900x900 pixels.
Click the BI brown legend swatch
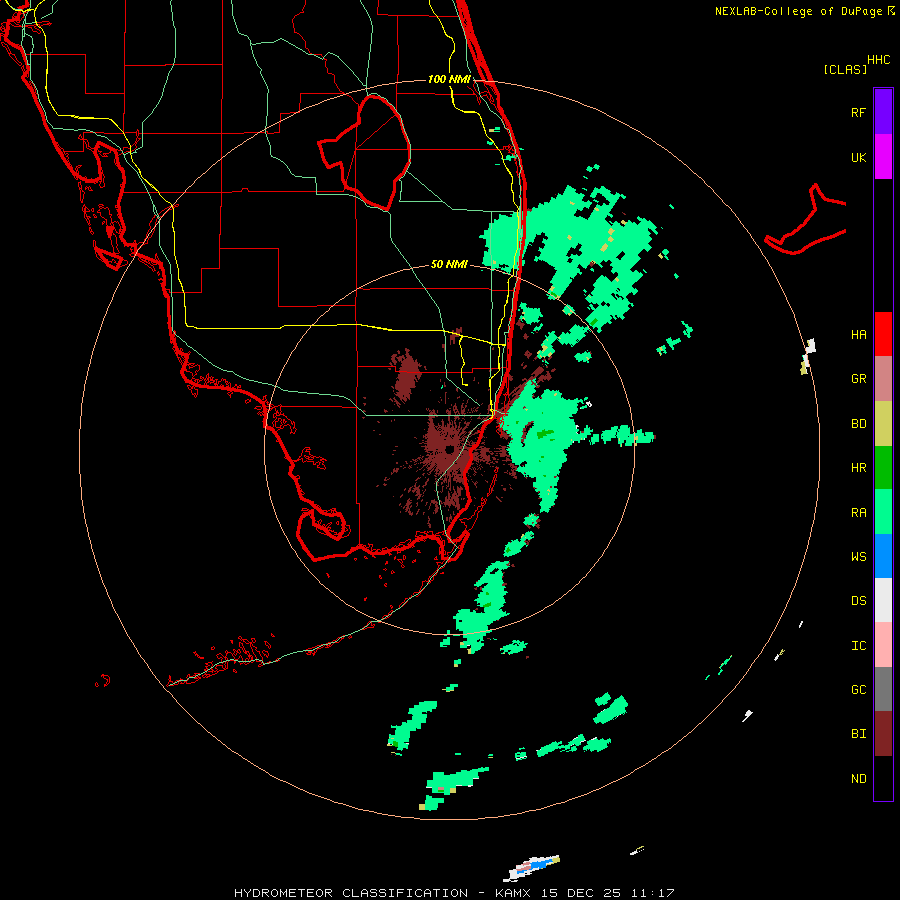point(883,734)
